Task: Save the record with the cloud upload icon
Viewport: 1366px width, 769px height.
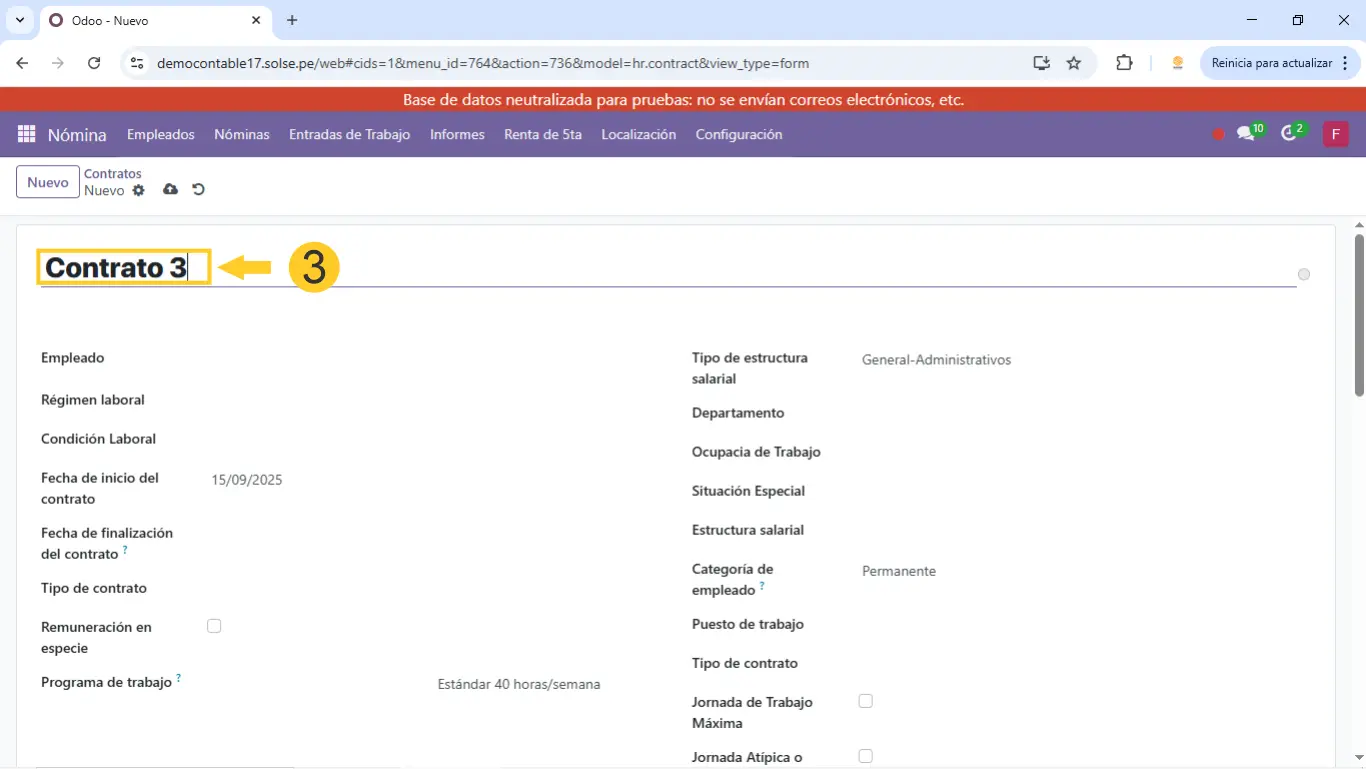Action: [170, 190]
